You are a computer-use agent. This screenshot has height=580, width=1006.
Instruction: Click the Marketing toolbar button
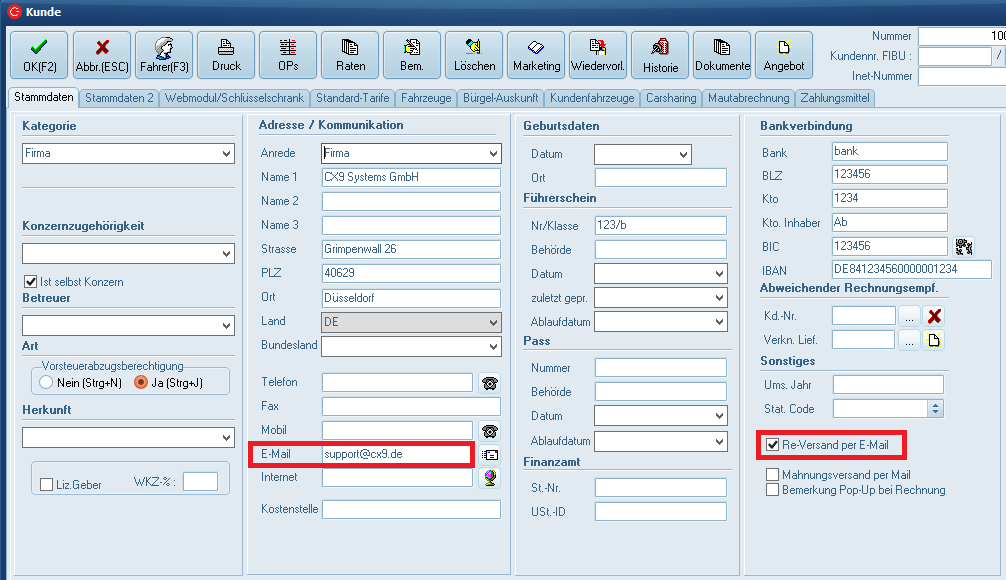pos(536,55)
